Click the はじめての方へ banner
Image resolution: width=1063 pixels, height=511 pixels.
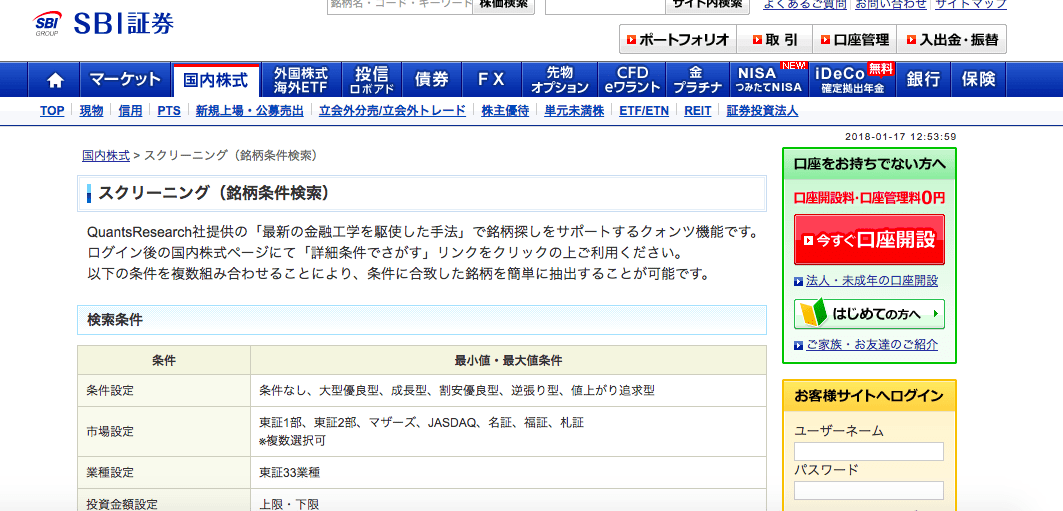(x=869, y=314)
